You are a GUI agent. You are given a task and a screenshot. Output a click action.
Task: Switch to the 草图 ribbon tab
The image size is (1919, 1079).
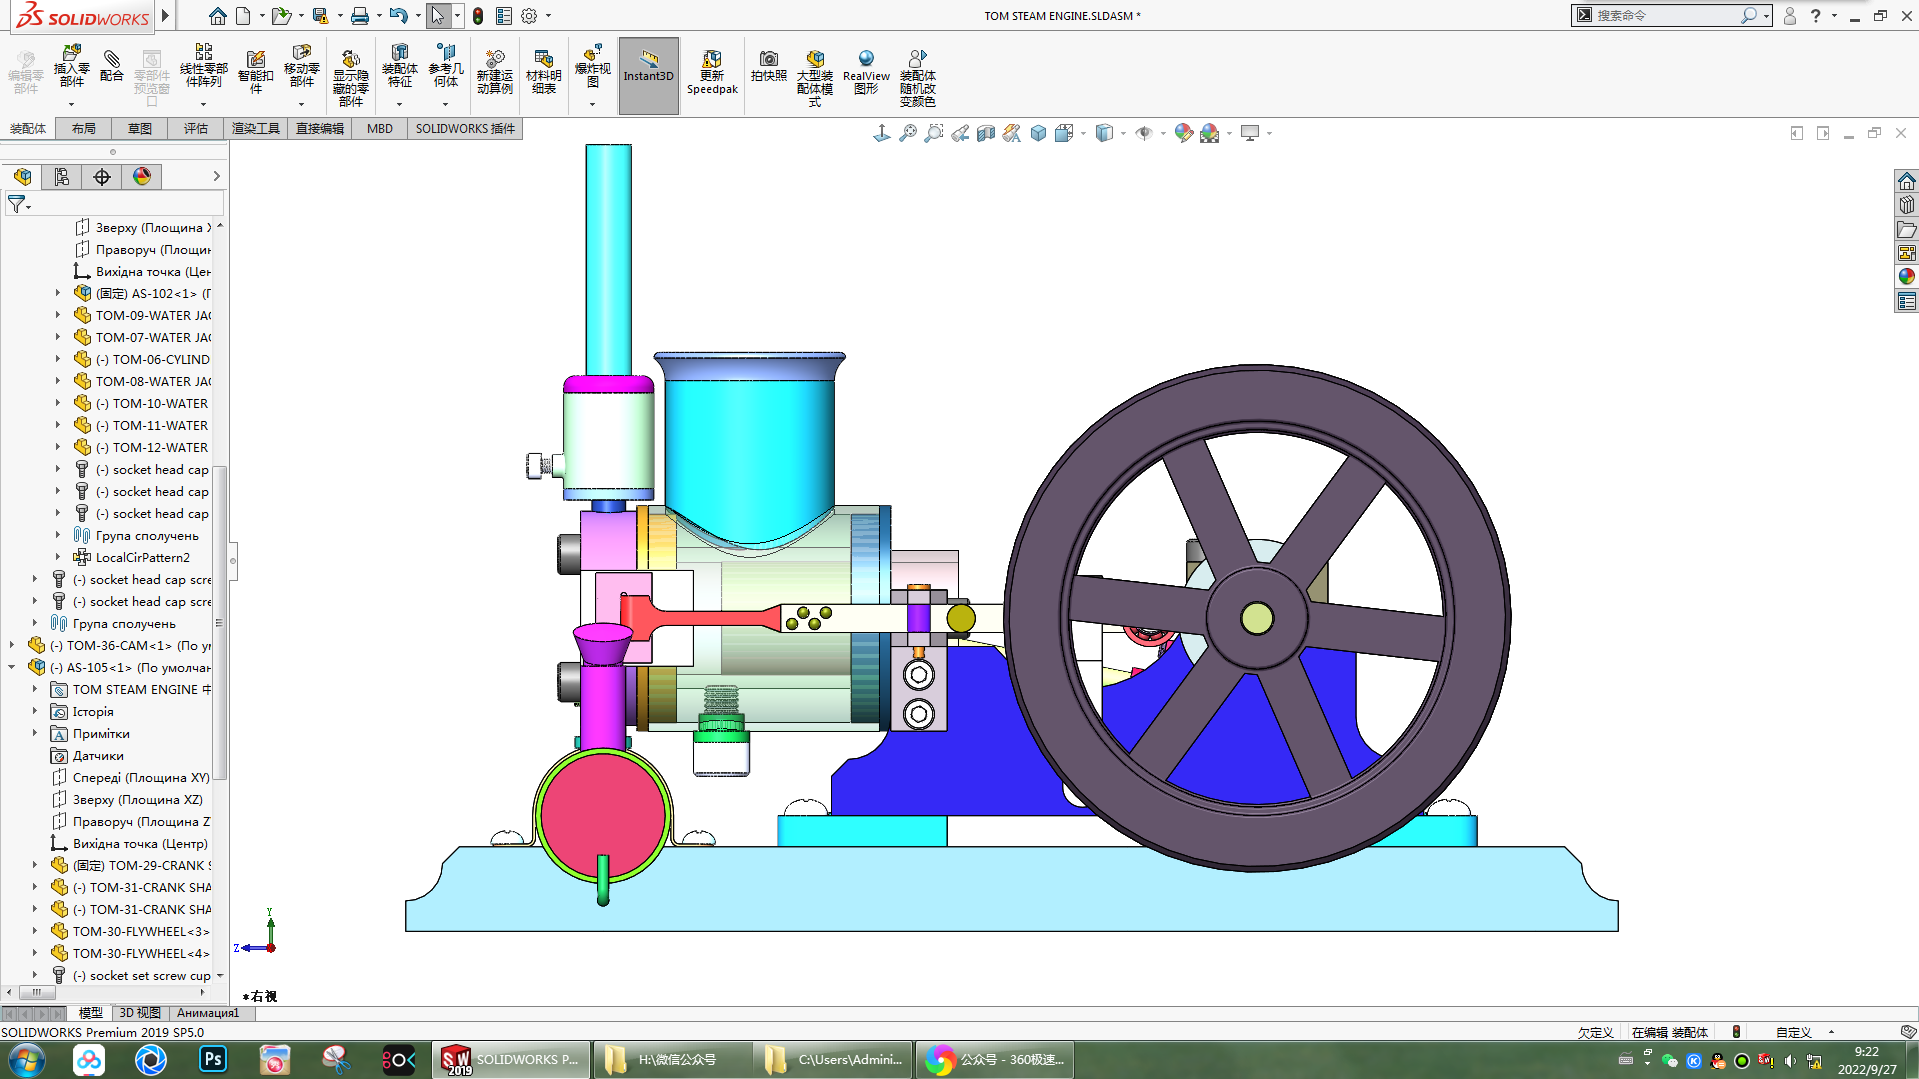click(x=140, y=129)
